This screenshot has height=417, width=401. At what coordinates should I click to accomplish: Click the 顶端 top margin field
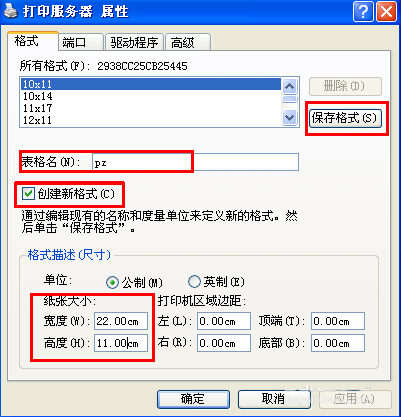click(x=338, y=321)
